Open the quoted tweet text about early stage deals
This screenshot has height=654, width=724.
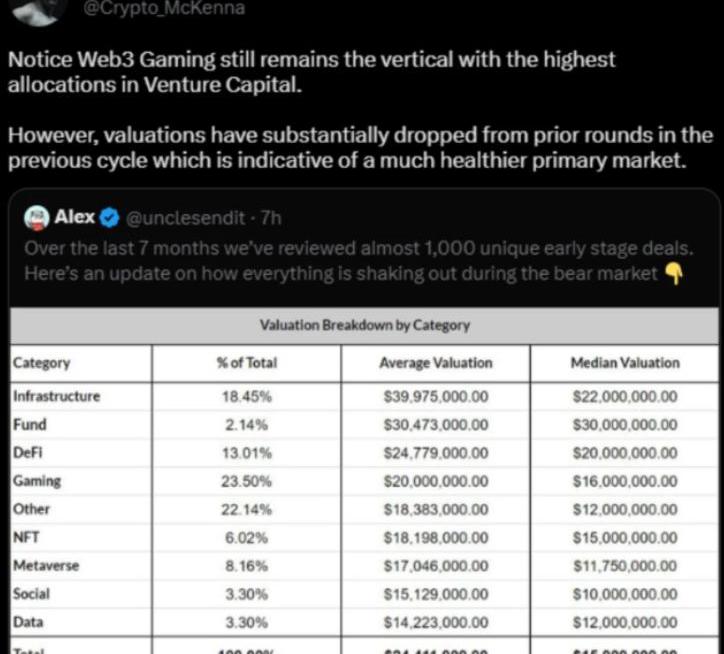[x=359, y=261]
